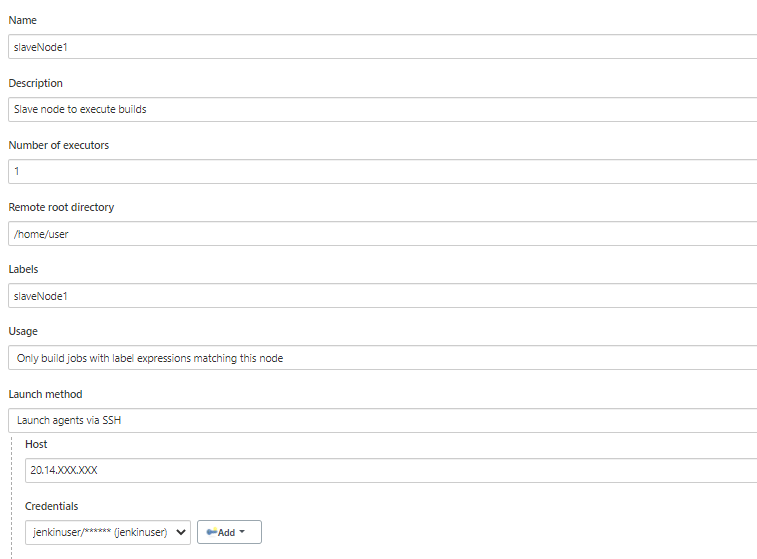Expand the jenkinuser Credentials dropdown
Viewport: 757px width, 559px height.
point(108,532)
